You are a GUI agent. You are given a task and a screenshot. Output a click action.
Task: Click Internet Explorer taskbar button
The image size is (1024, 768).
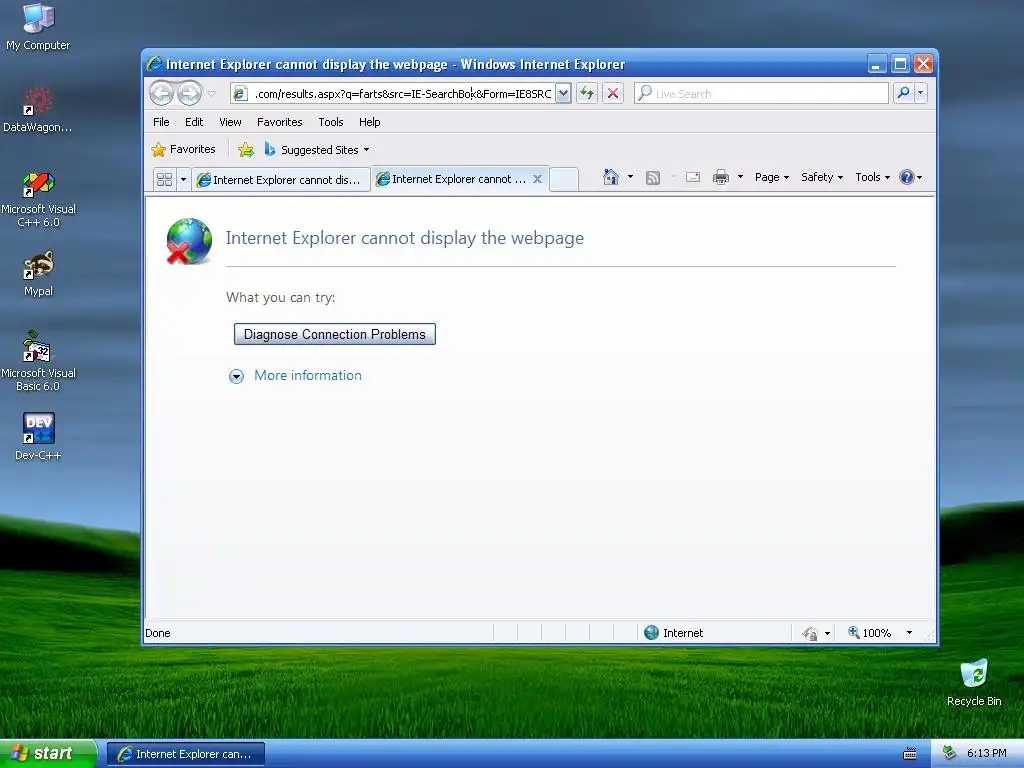pyautogui.click(x=185, y=754)
